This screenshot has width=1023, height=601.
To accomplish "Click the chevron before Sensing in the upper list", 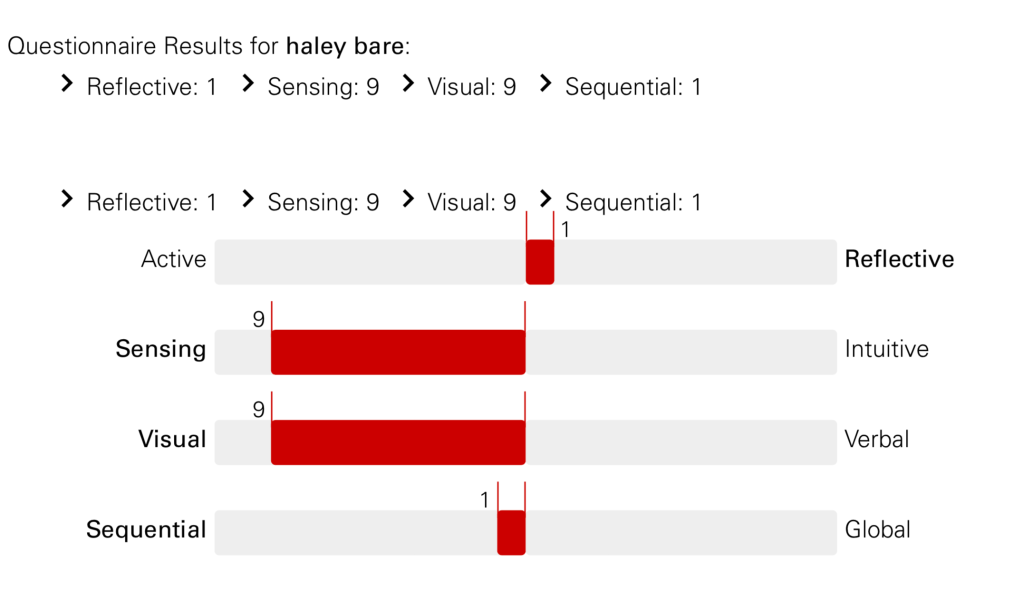I will (248, 85).
